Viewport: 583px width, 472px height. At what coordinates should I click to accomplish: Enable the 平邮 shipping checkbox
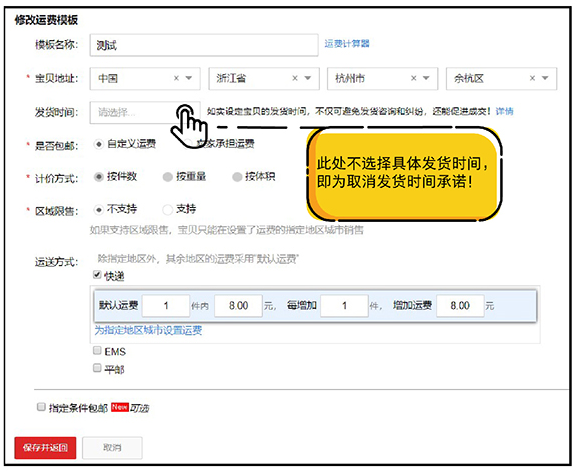97,368
